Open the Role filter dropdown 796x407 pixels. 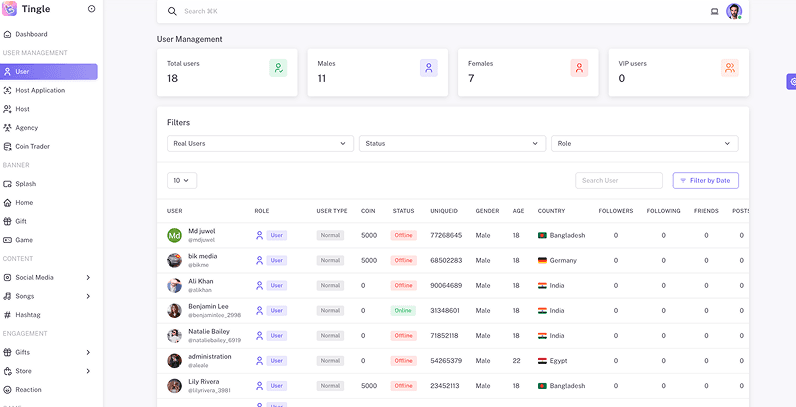click(645, 144)
